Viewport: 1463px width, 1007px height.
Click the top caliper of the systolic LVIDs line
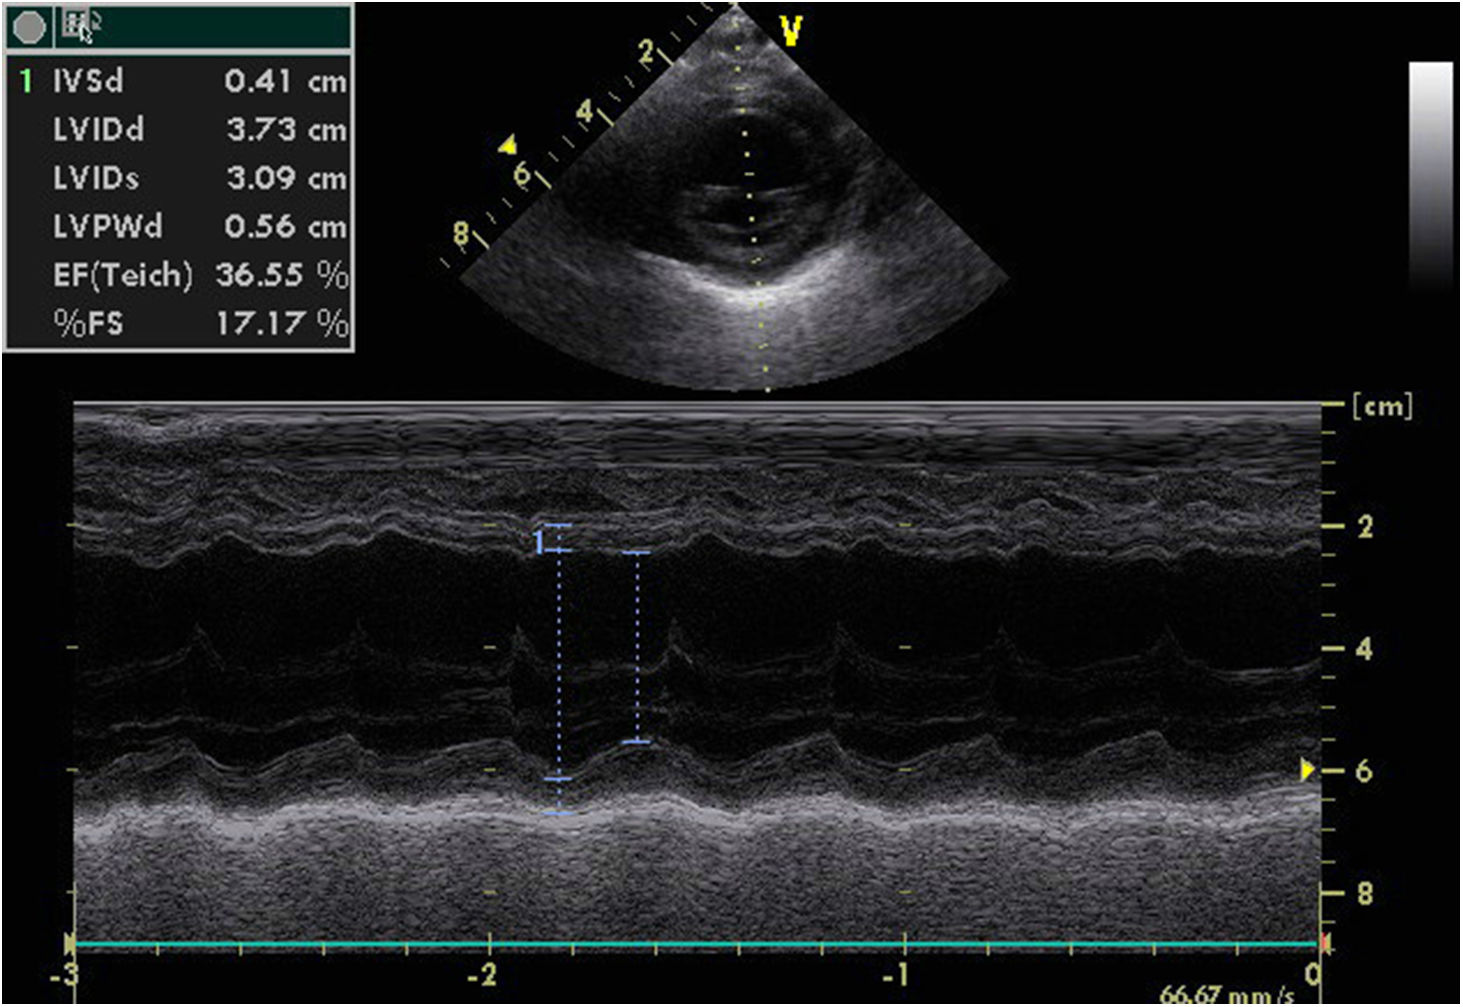(x=637, y=552)
